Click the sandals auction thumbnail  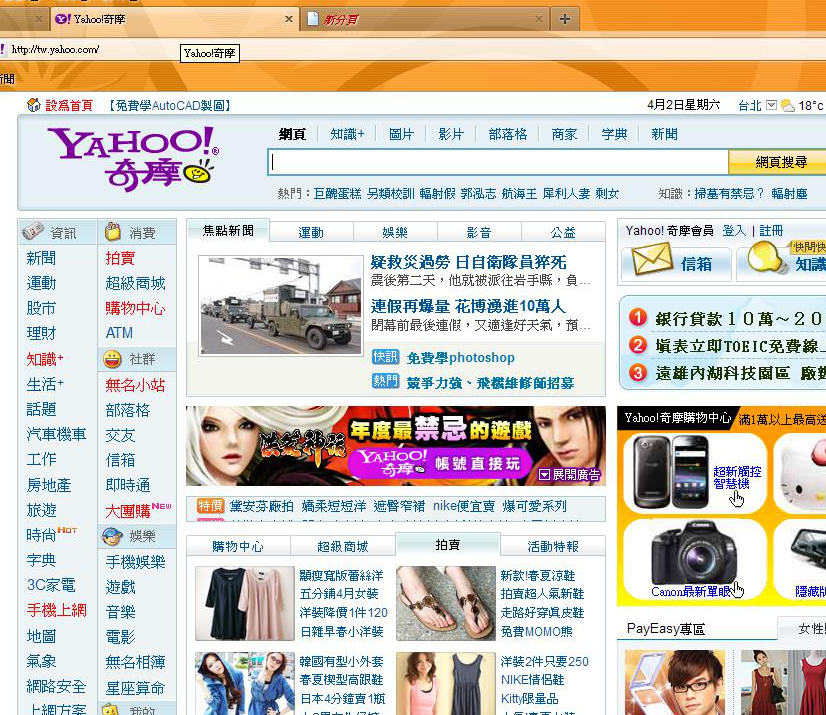click(x=446, y=603)
